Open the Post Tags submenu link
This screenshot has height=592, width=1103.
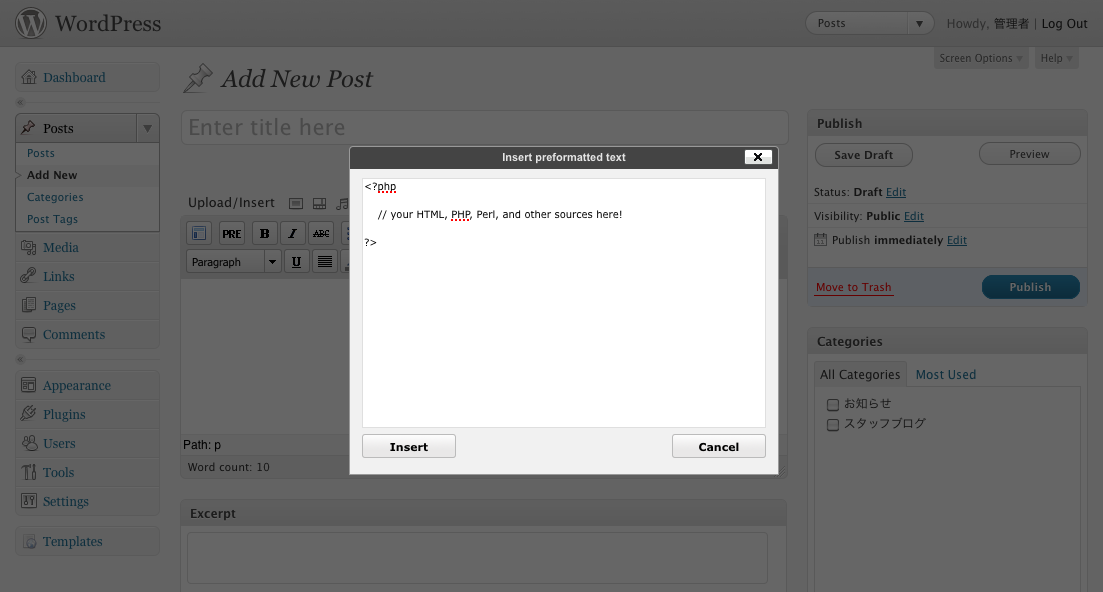(52, 219)
